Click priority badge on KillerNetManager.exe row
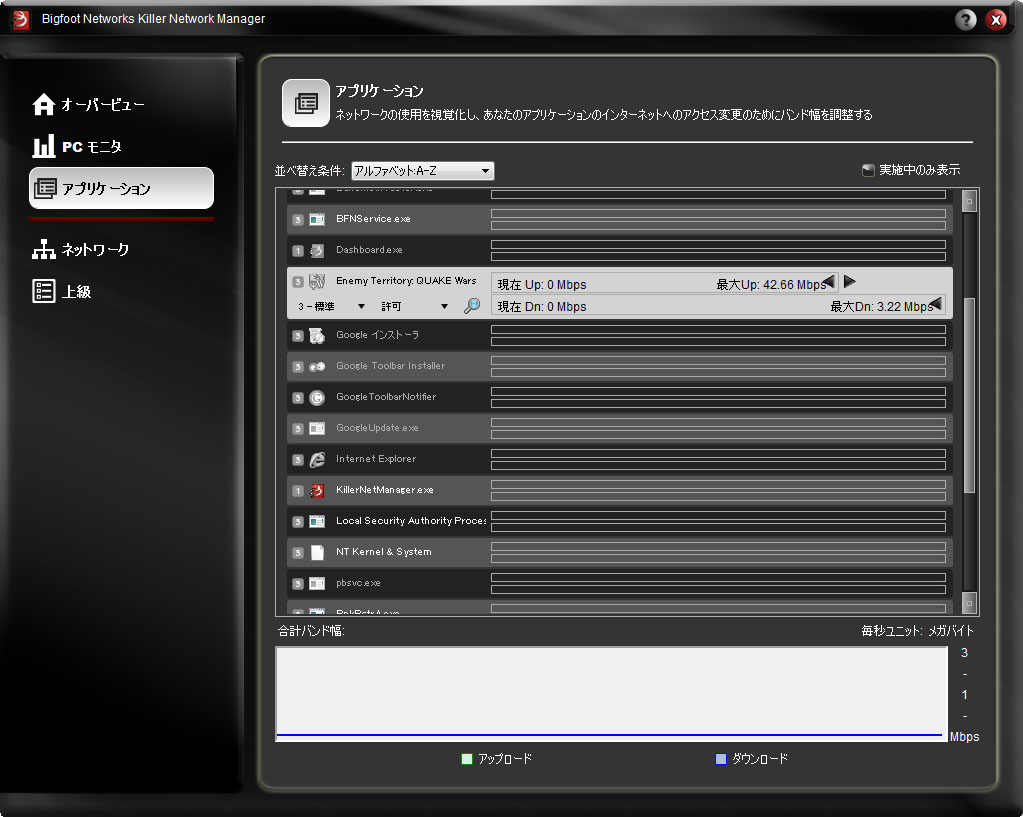 (298, 491)
